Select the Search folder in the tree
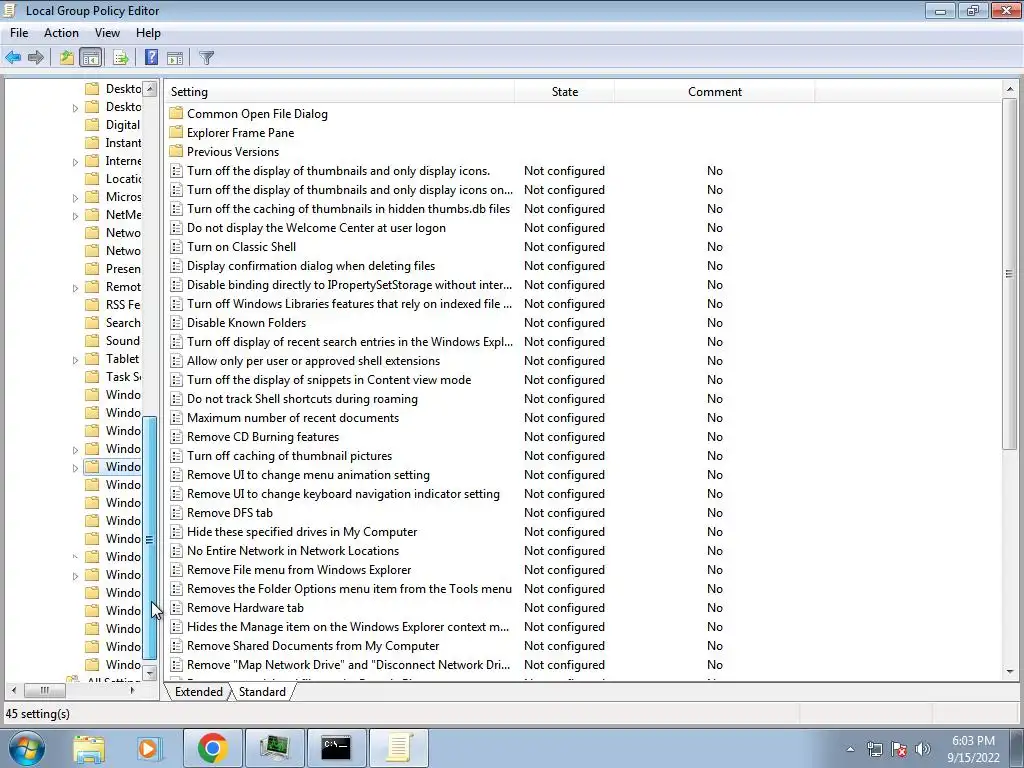 tap(113, 323)
